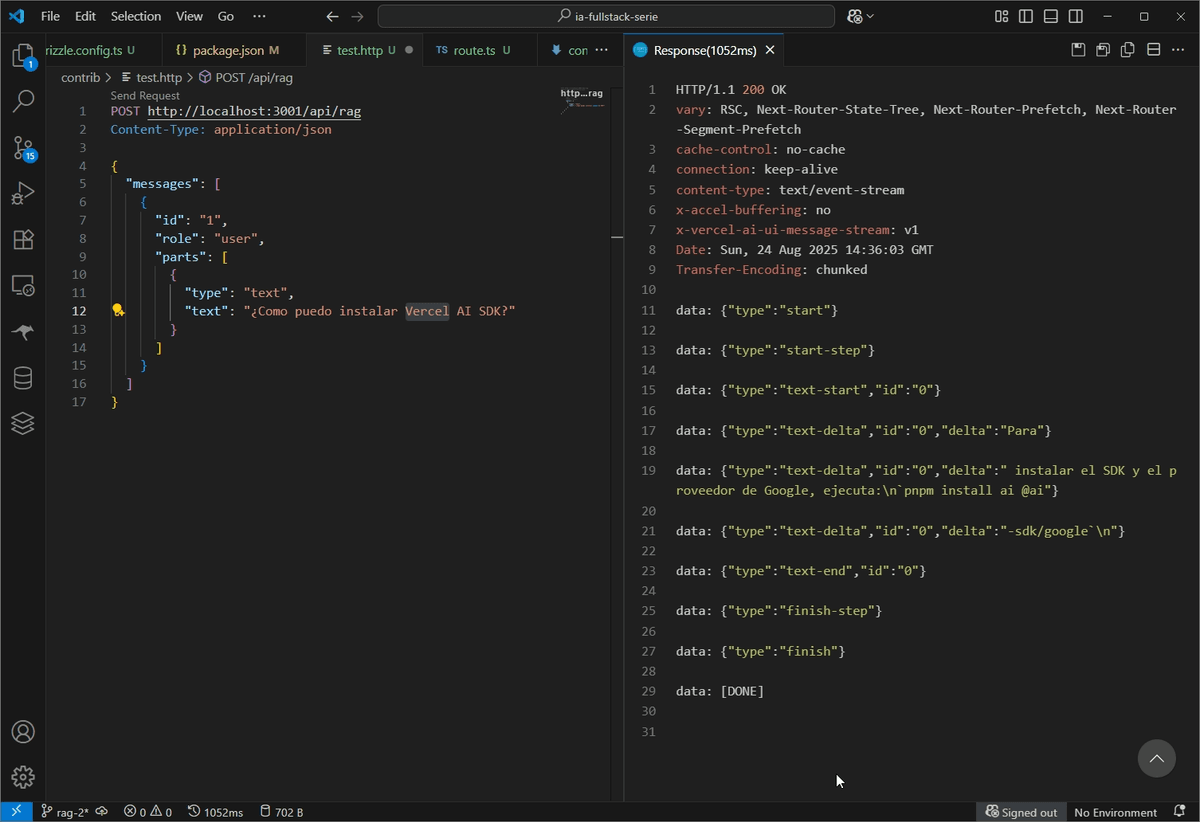Save the response using the save icon
1200x822 pixels.
(1077, 50)
